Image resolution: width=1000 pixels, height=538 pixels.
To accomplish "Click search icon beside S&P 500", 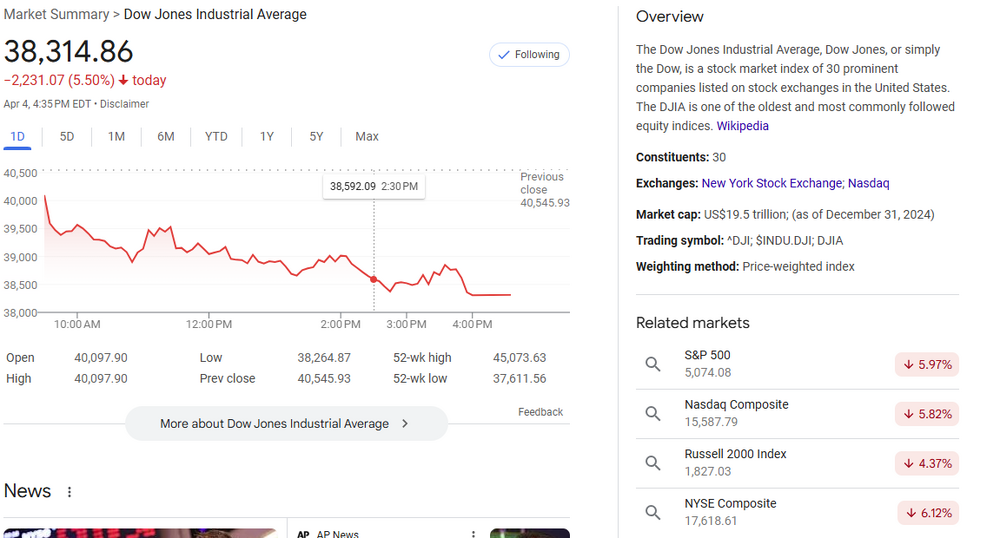I will (x=653, y=364).
